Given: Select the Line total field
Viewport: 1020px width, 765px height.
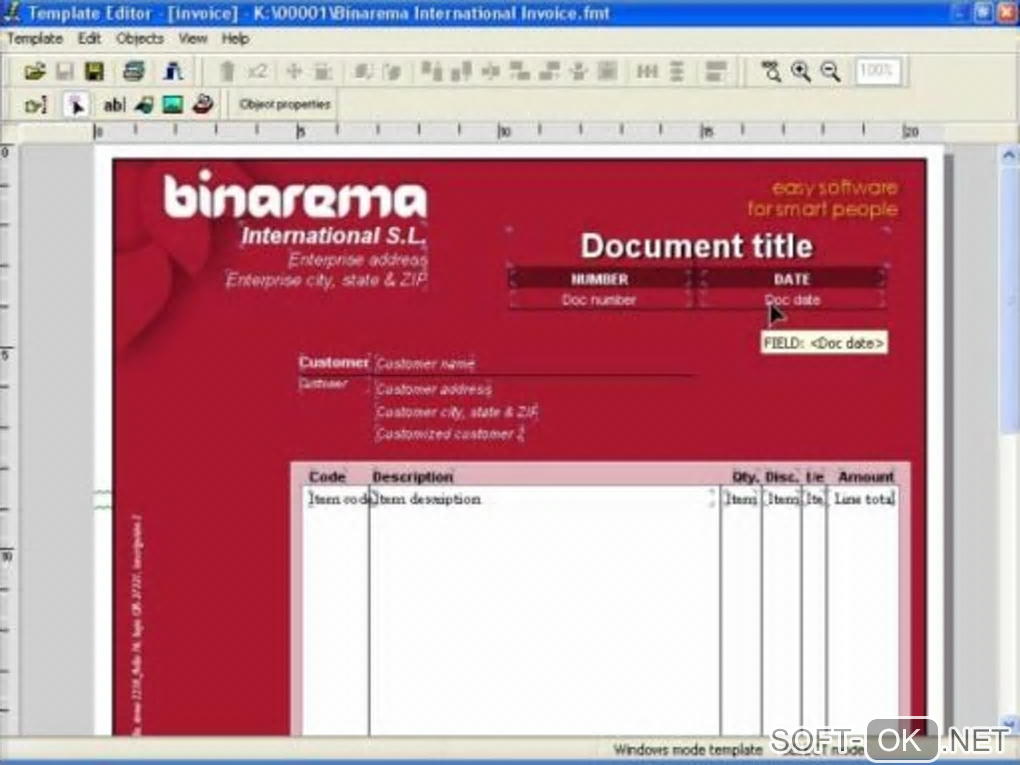Looking at the screenshot, I should [x=864, y=499].
